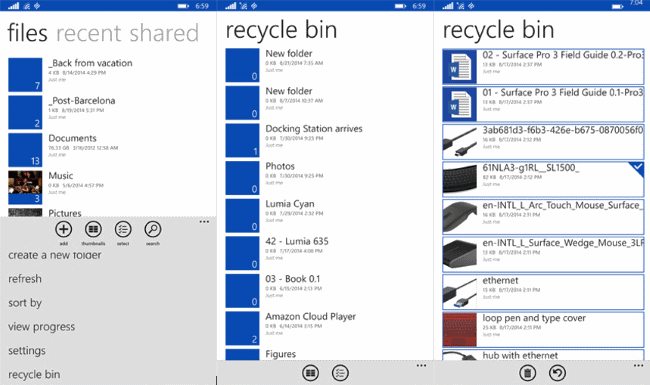Tap the 'Amazon Cloud Player' folder tile
This screenshot has width=650, height=385.
tap(243, 328)
